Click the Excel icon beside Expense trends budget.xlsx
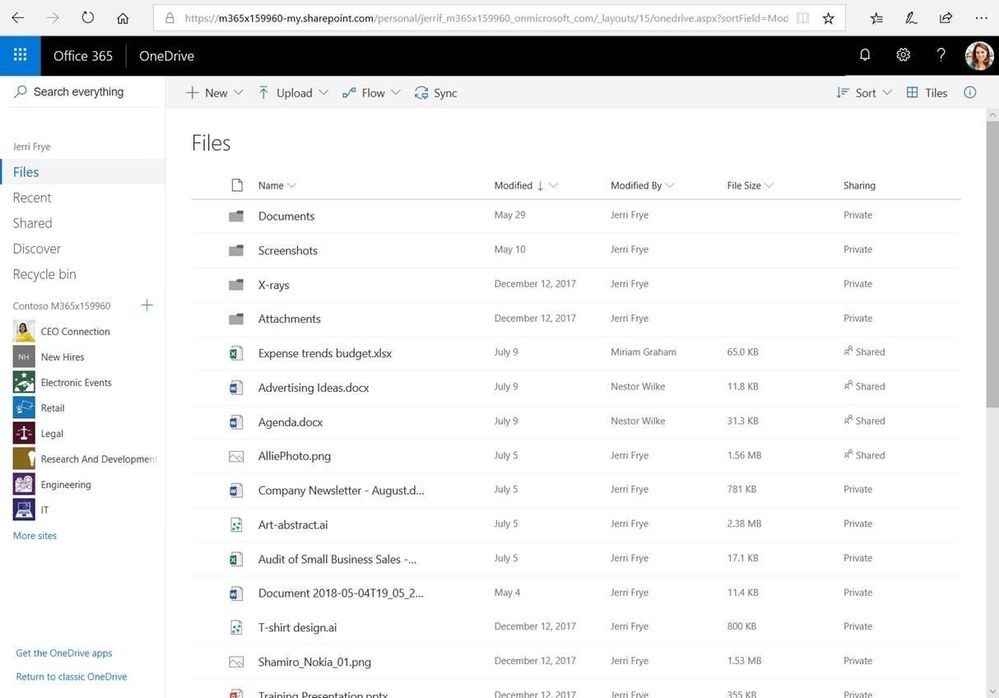Image resolution: width=999 pixels, height=698 pixels. pos(236,352)
